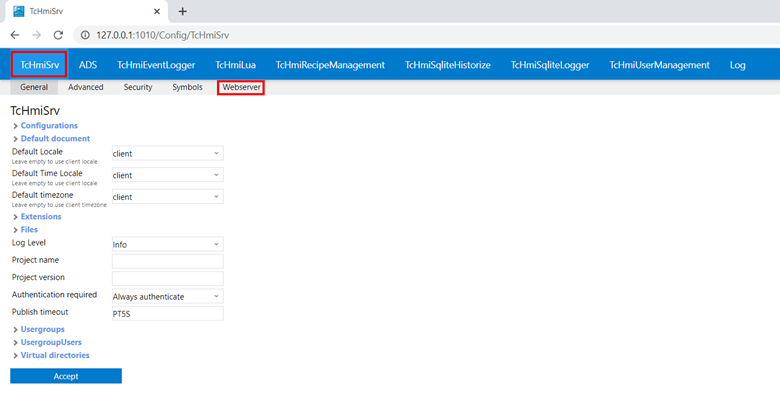The width and height of the screenshot is (780, 403).
Task: Open the Default Locale dropdown
Action: pyautogui.click(x=168, y=153)
